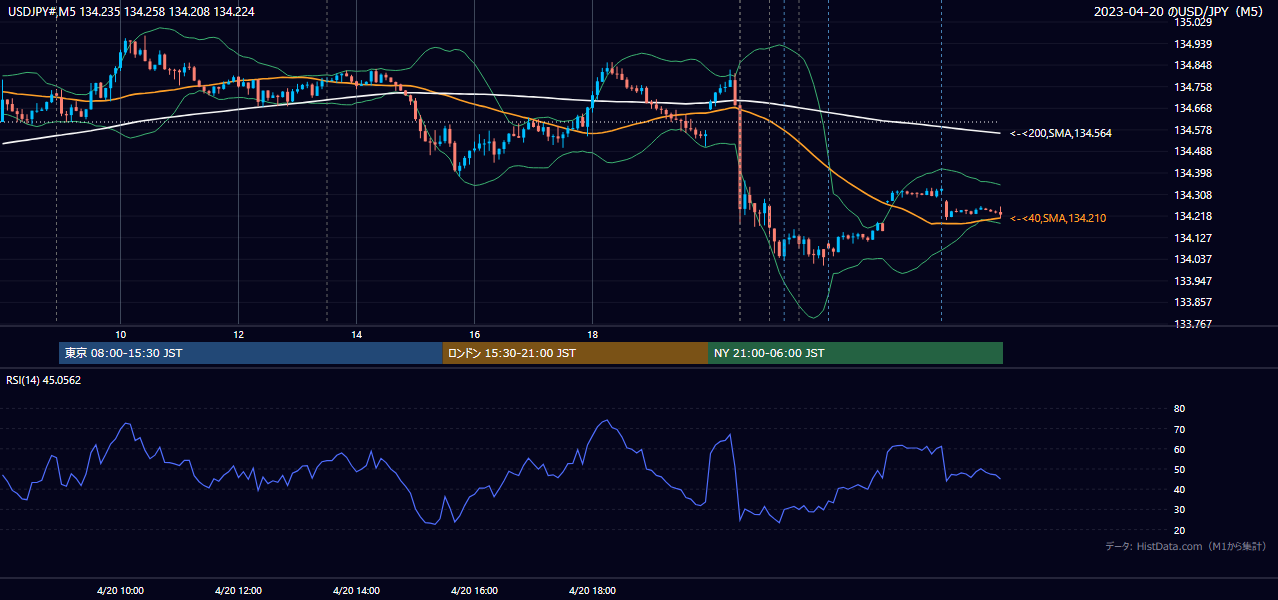This screenshot has height=600, width=1278.
Task: Click hour label 16 under price chart
Action: (x=475, y=334)
